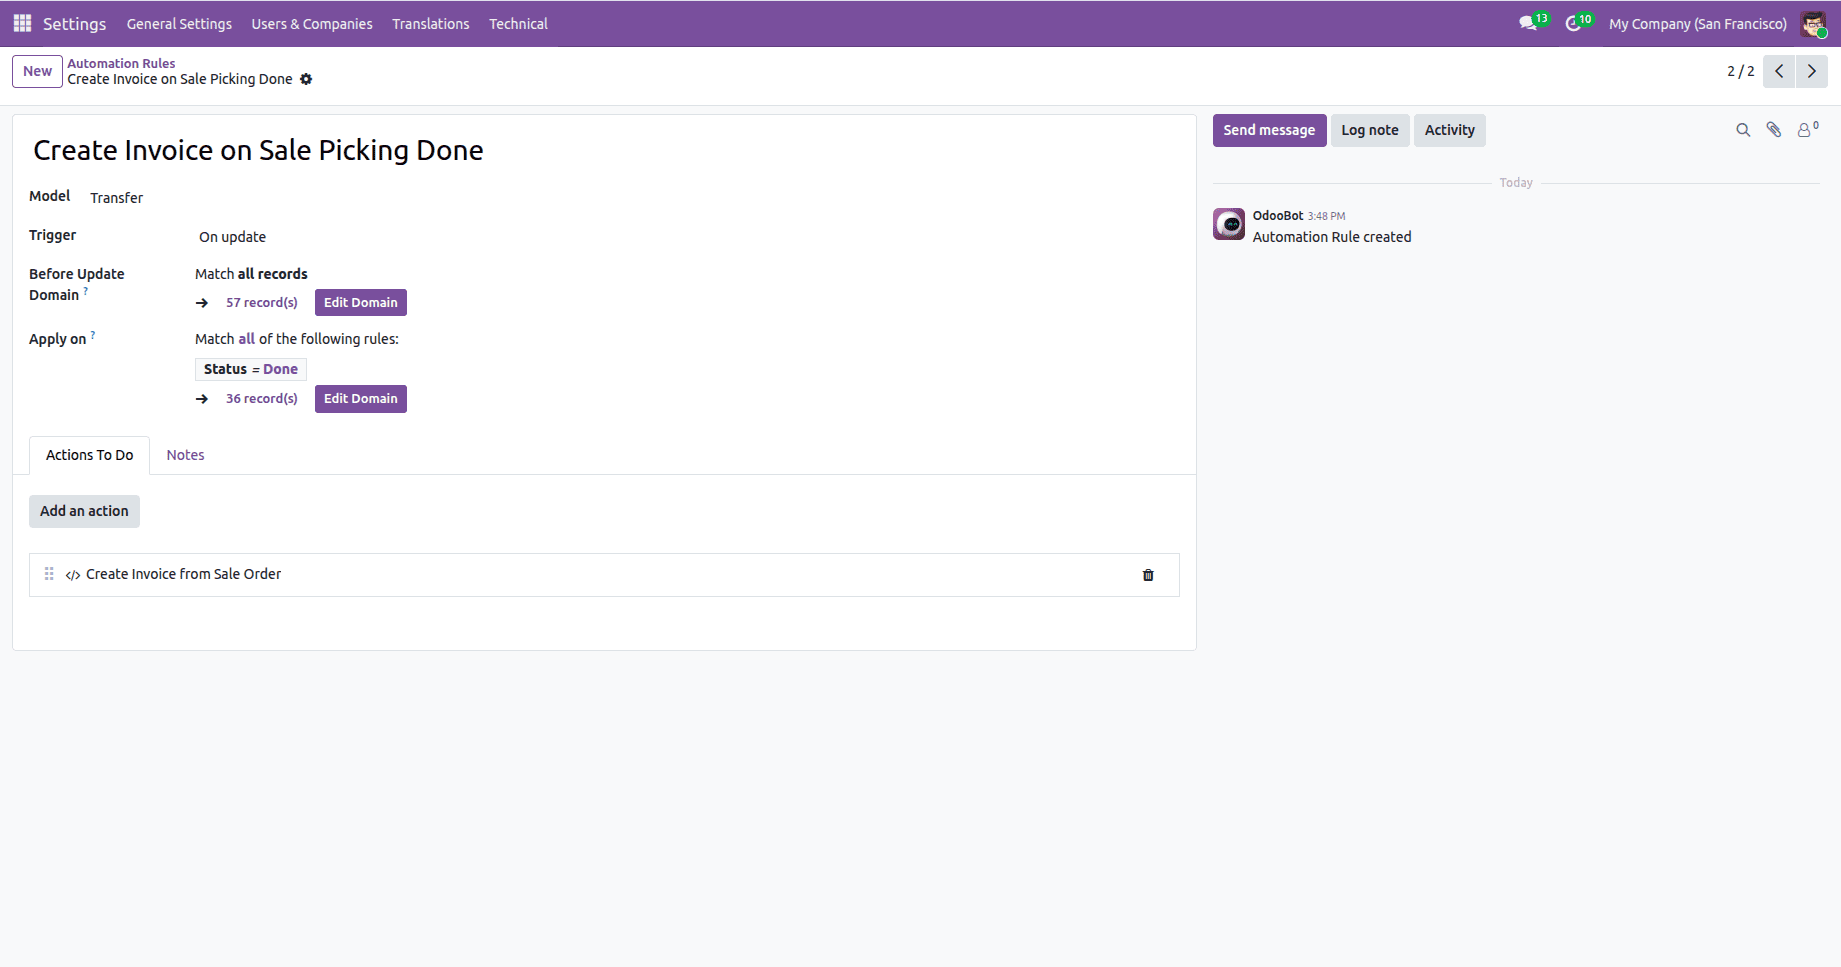Screen dimensions: 1841x967
Task: Click the Settings app title
Action: point(74,24)
